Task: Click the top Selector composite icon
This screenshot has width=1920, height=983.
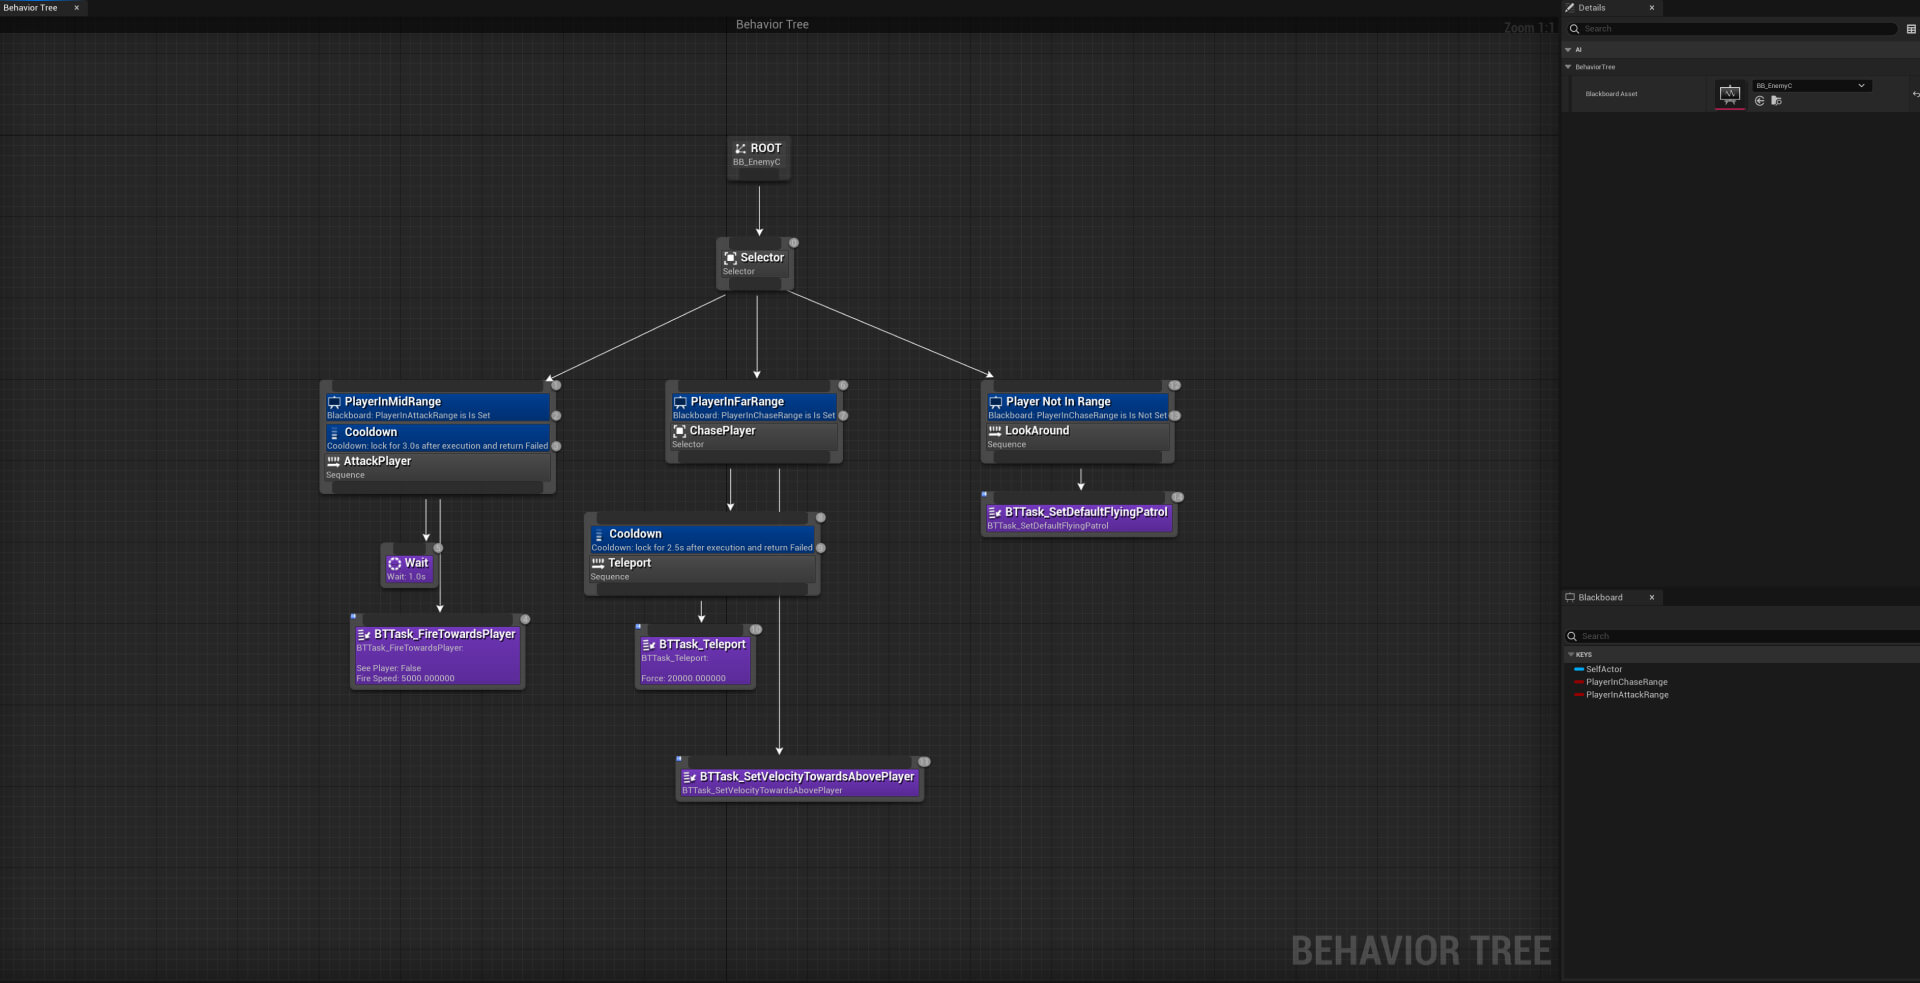Action: [x=730, y=258]
